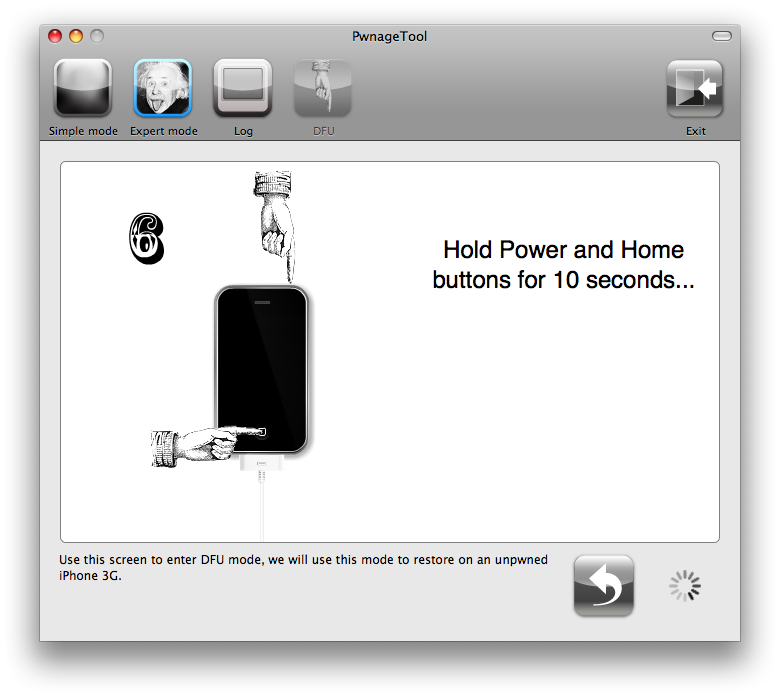Image resolution: width=780 pixels, height=696 pixels.
Task: Click the black iPhone screen image
Action: [262, 360]
